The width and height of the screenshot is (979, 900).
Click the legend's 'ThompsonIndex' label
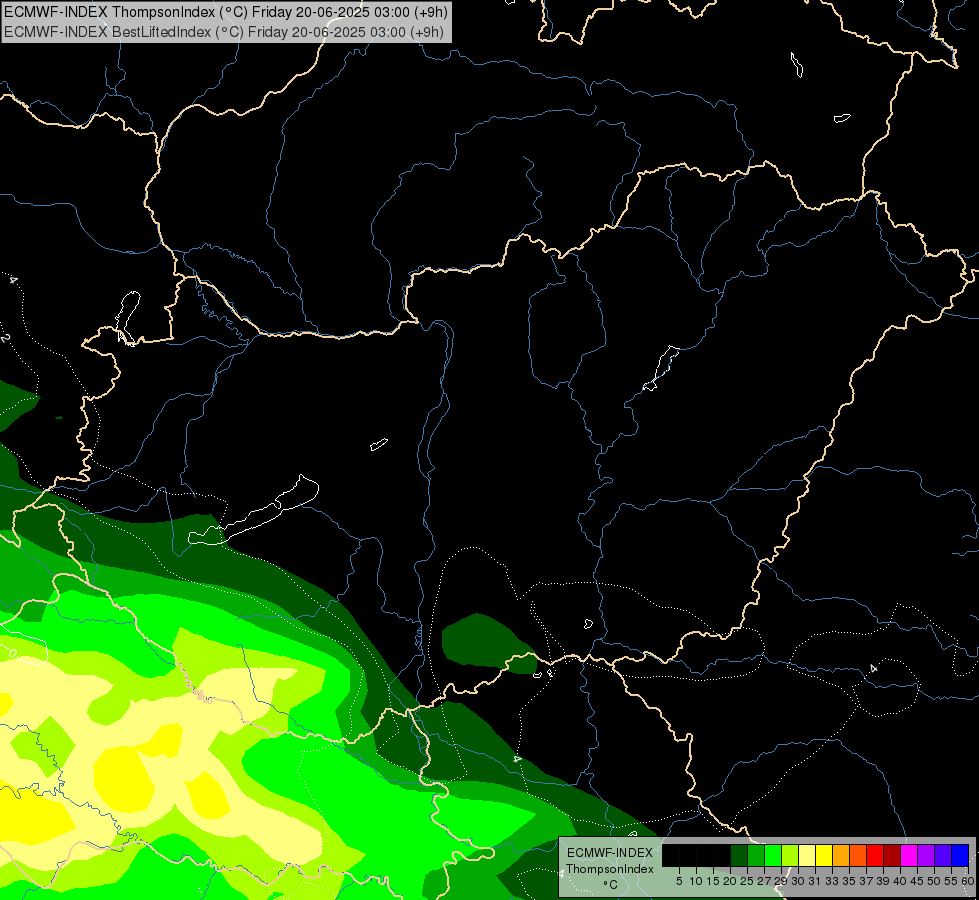(x=610, y=869)
